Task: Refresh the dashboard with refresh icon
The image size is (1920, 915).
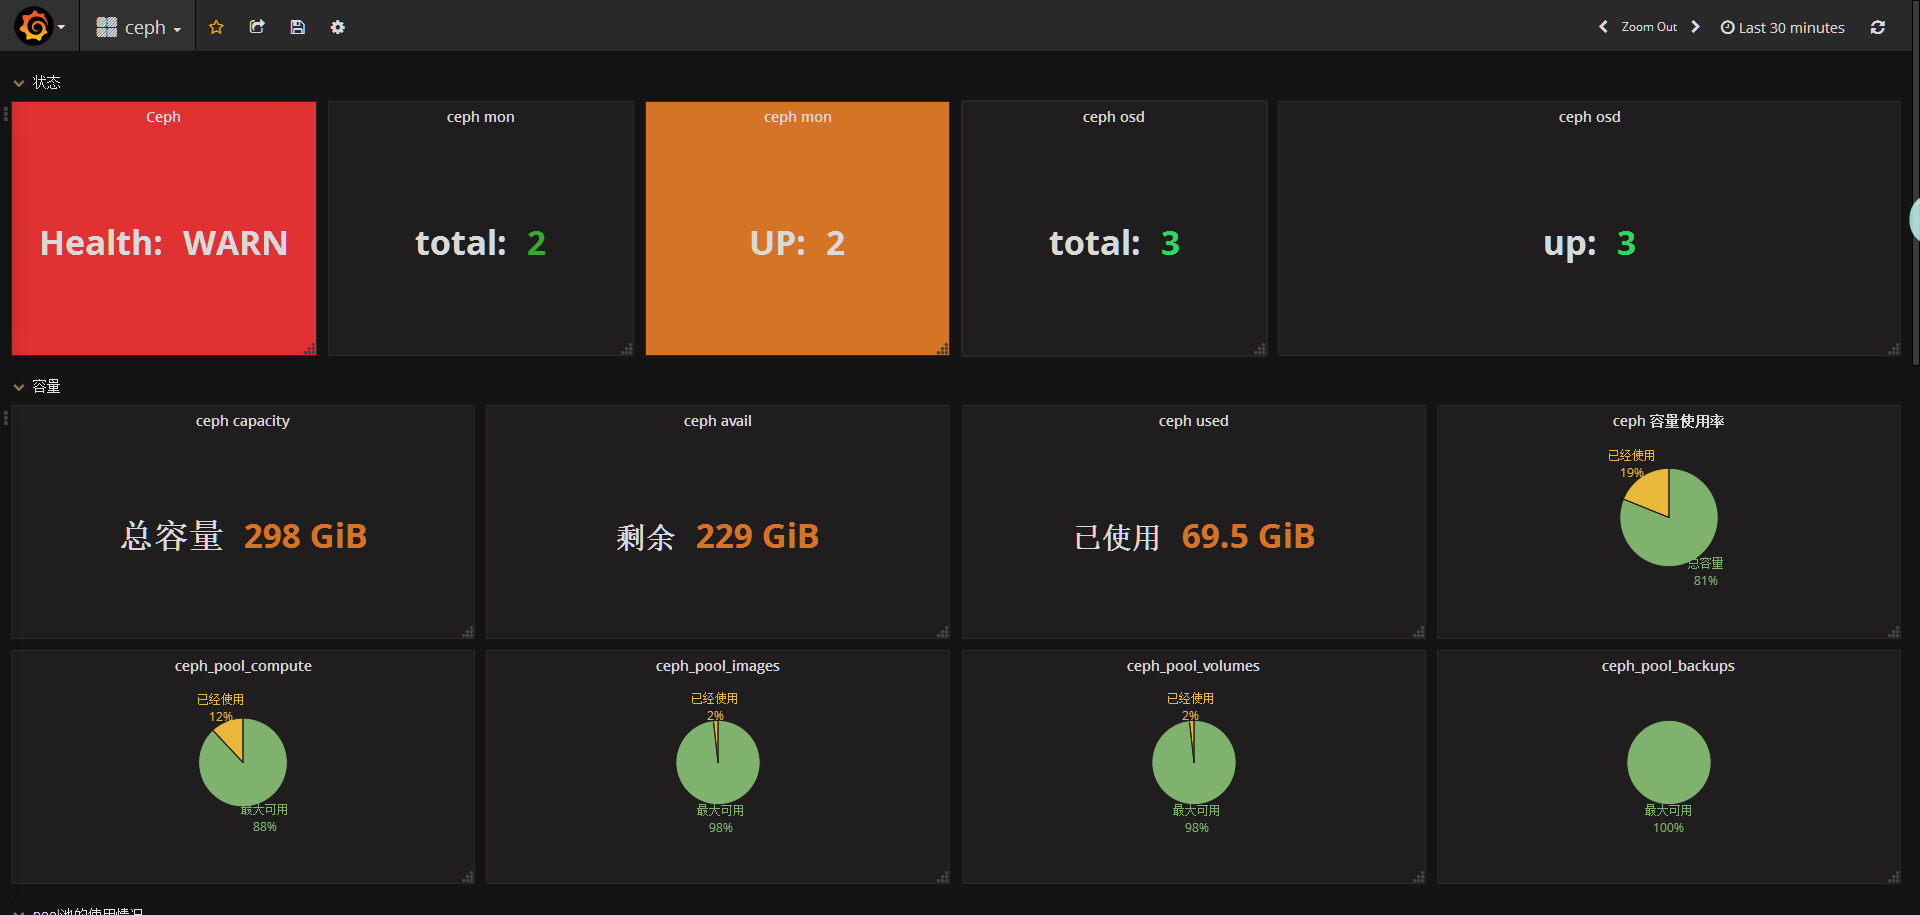Action: point(1877,27)
